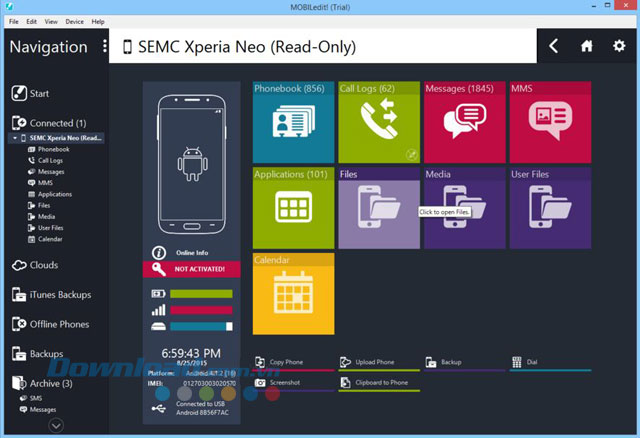Open the User Files tile
Image resolution: width=640 pixels, height=438 pixels.
click(x=550, y=208)
